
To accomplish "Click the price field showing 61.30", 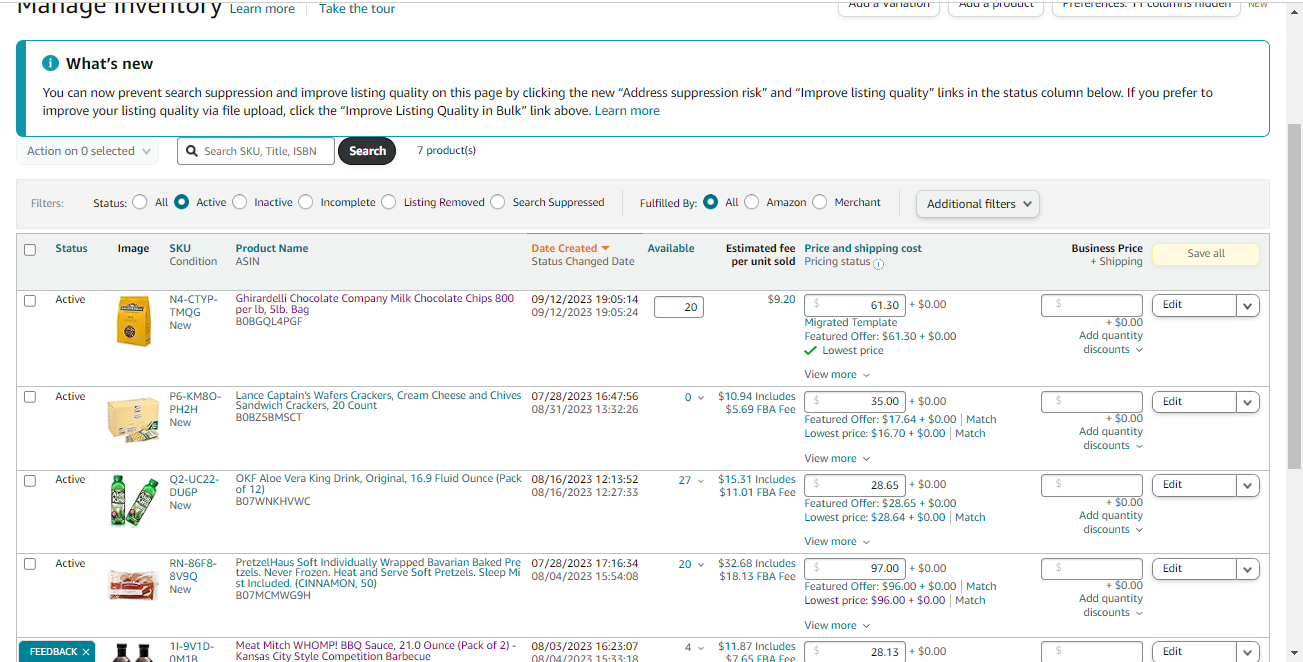I will [x=855, y=305].
